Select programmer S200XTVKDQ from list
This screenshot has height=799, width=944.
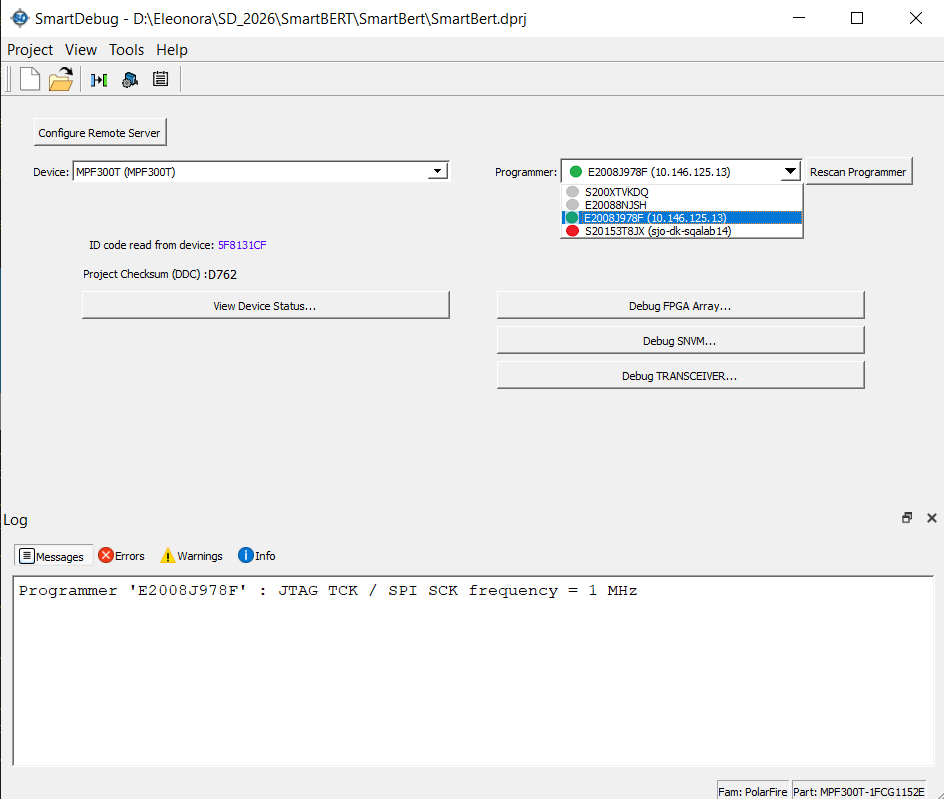[x=682, y=192]
